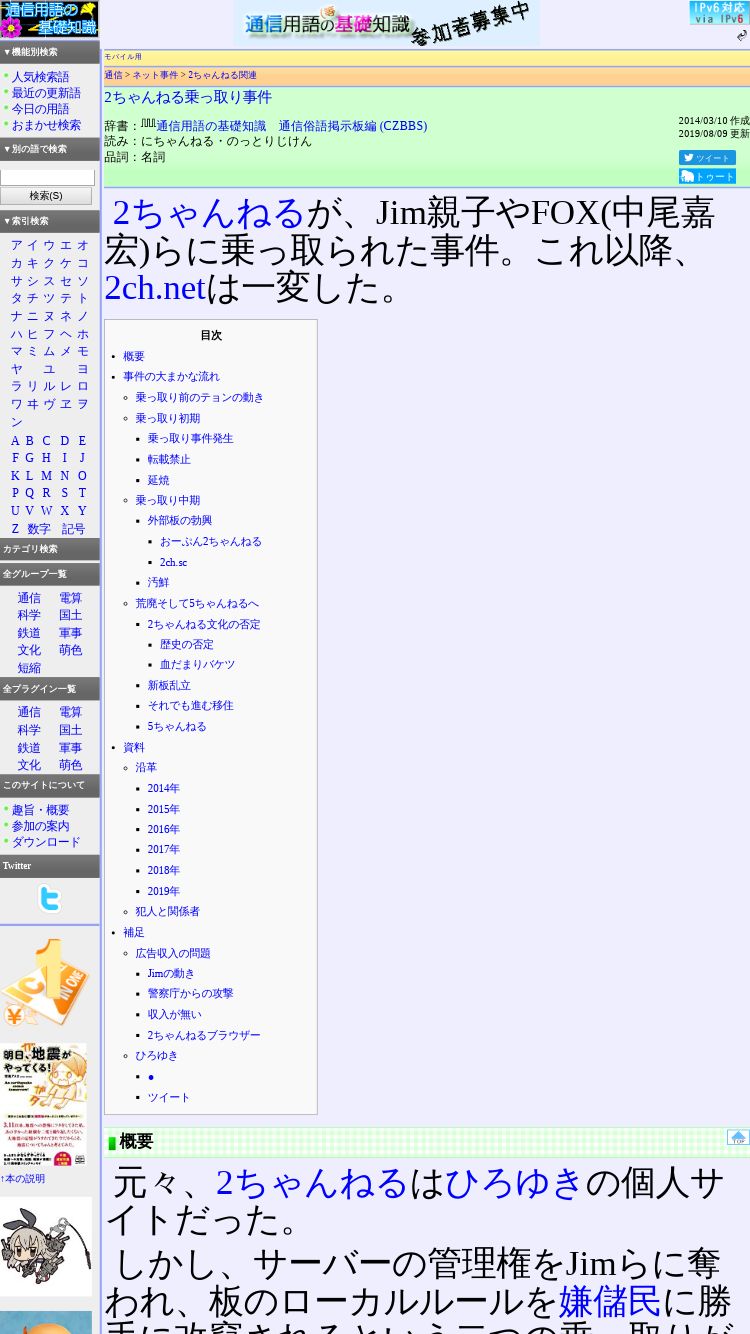Collapse the 索引検索 section header
The image size is (750, 1334).
(49, 221)
